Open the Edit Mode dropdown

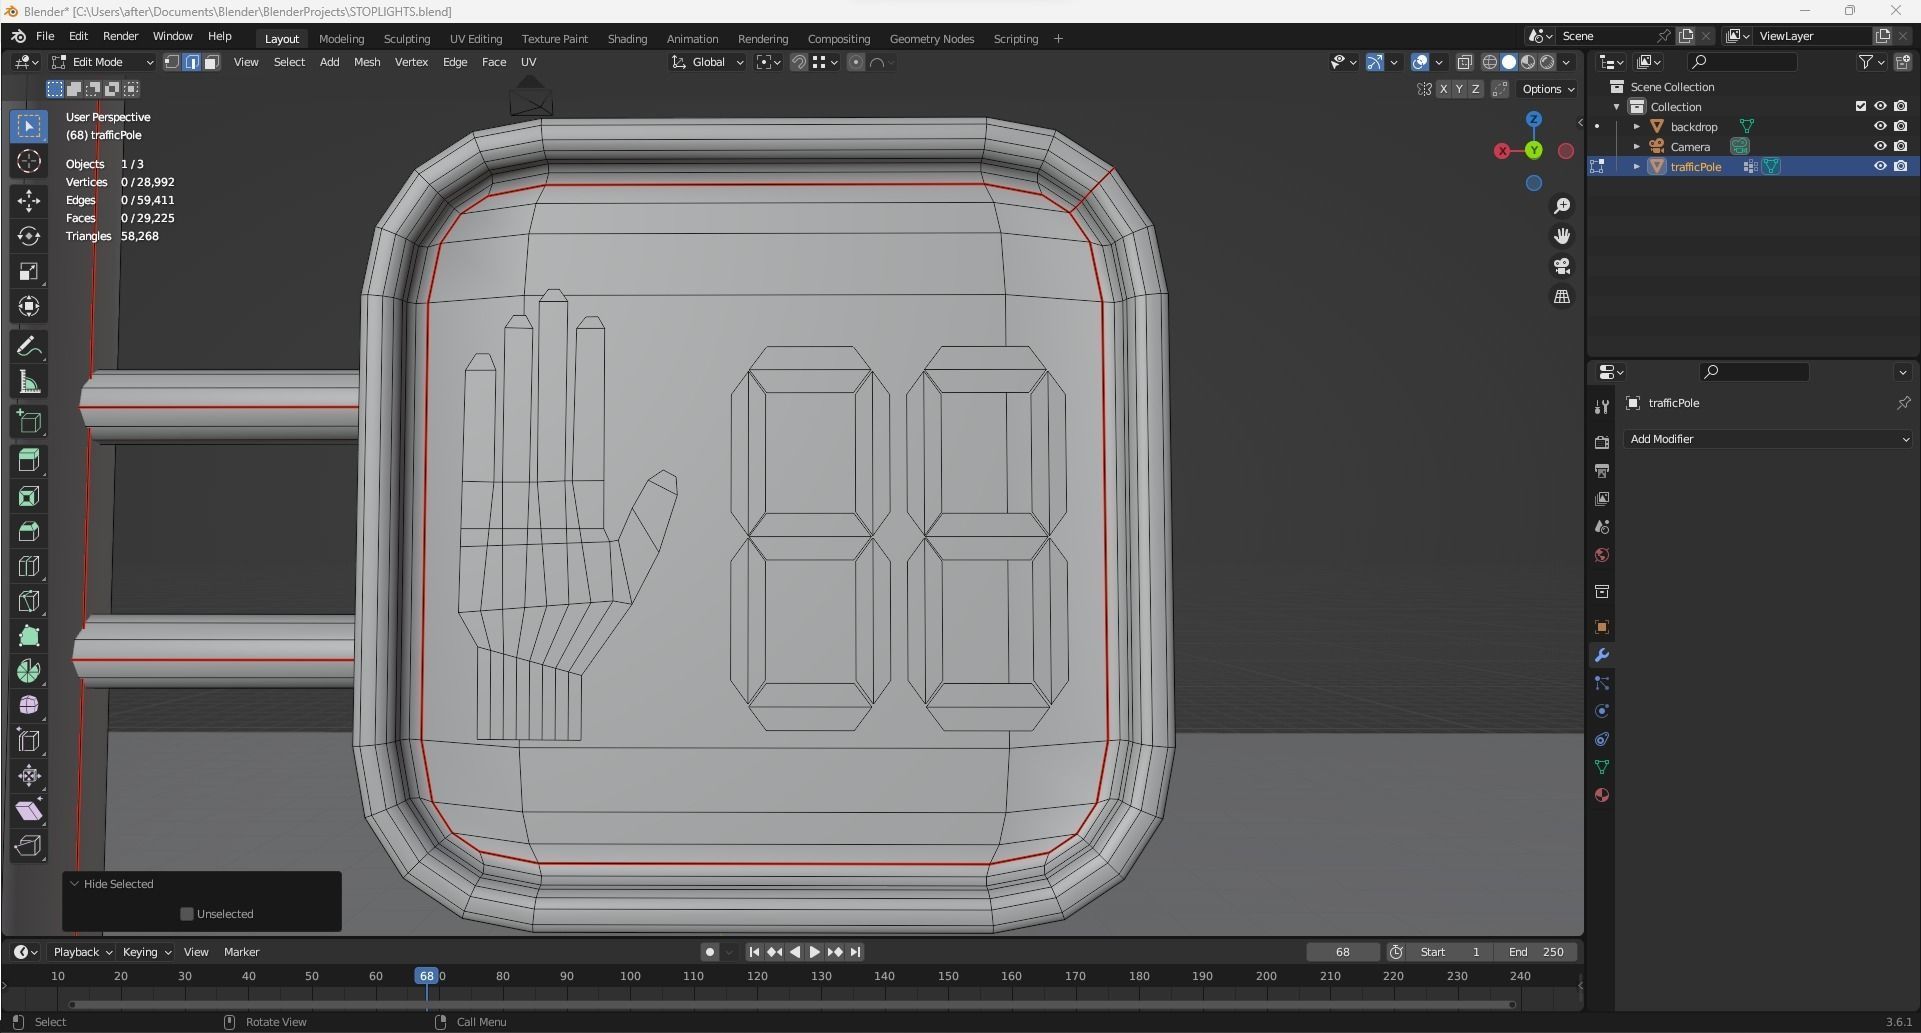click(x=103, y=62)
